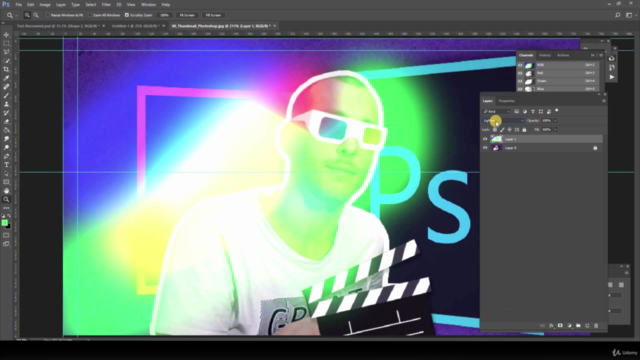Select the Horizontal Type tool
The height and width of the screenshot is (360, 640).
(x=6, y=165)
